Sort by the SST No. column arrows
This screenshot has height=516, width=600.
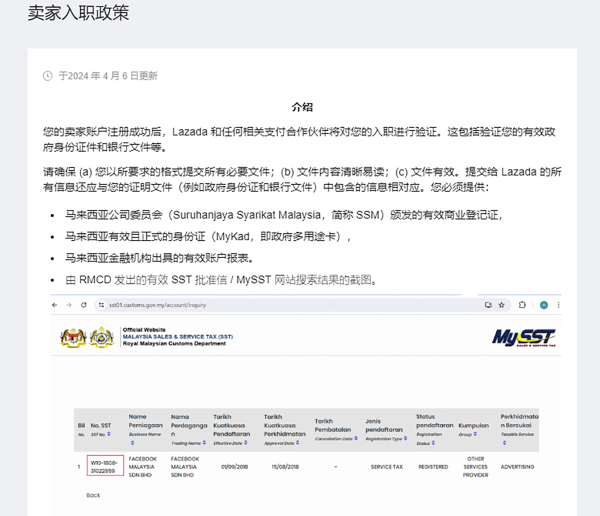[109, 434]
